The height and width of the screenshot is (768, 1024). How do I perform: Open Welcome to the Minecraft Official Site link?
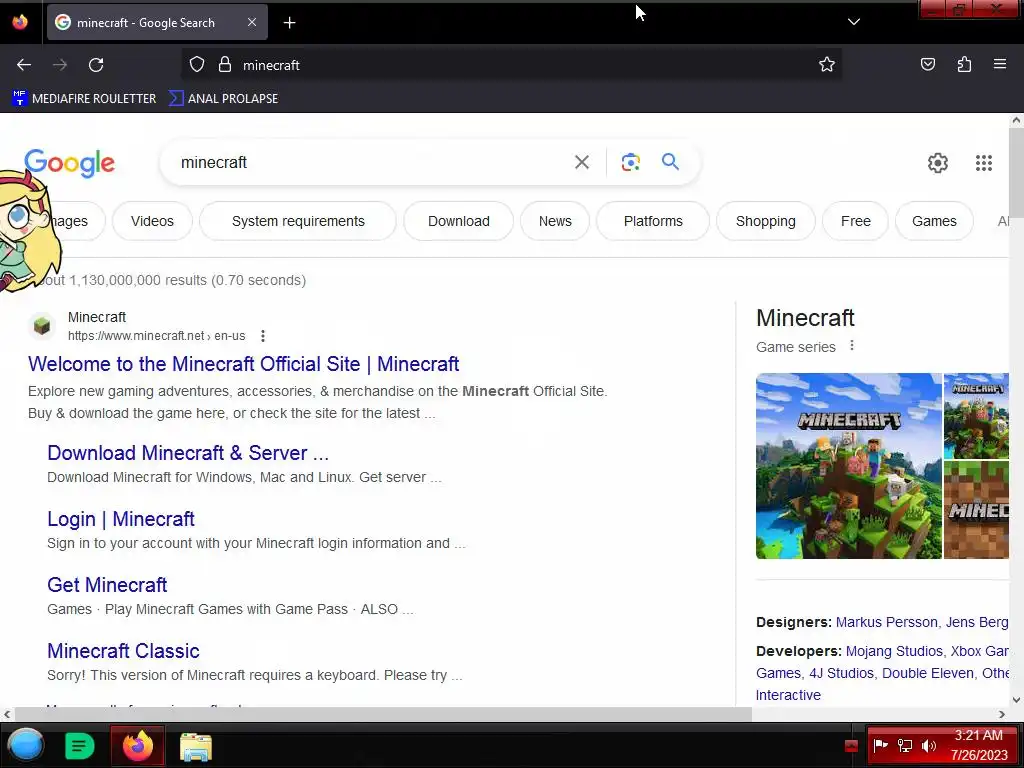[244, 364]
